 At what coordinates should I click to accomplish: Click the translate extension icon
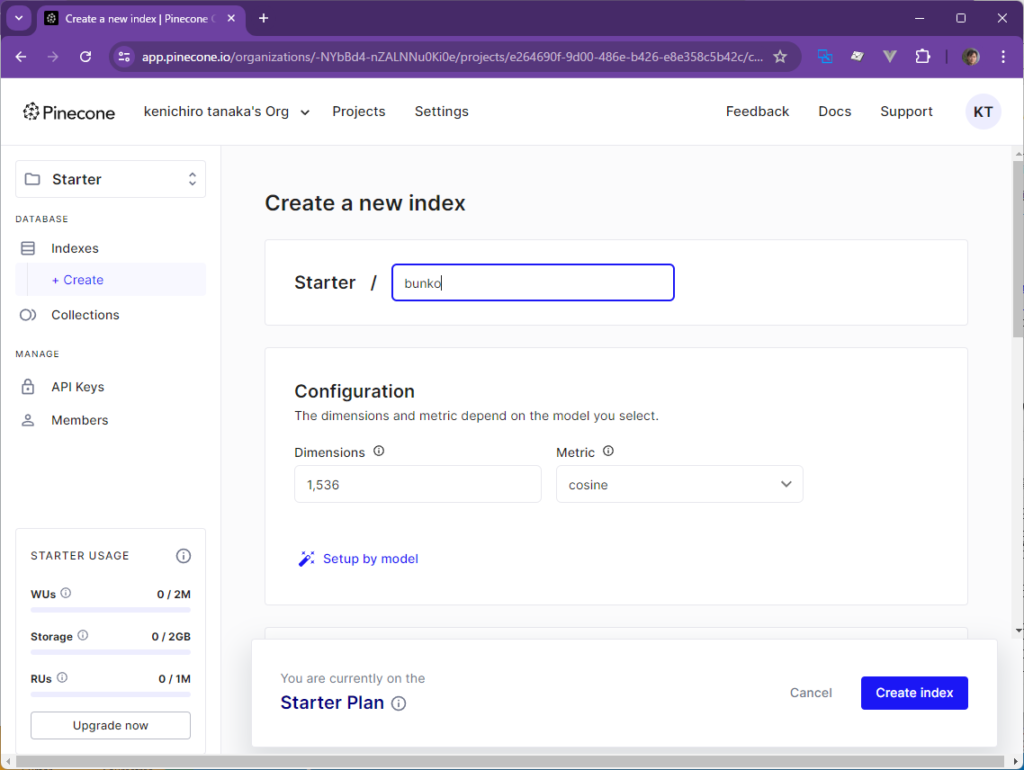[825, 57]
